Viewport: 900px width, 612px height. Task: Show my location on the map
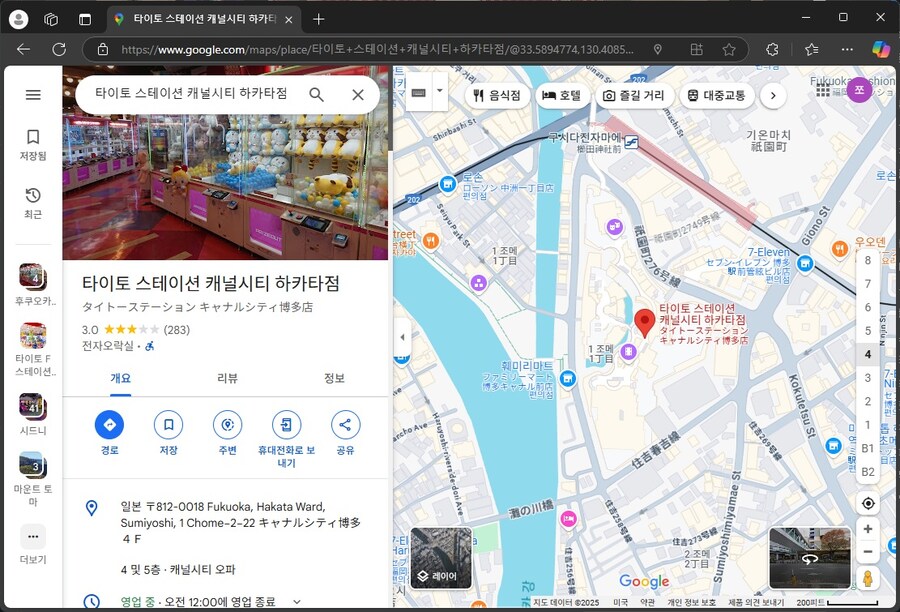click(x=868, y=503)
